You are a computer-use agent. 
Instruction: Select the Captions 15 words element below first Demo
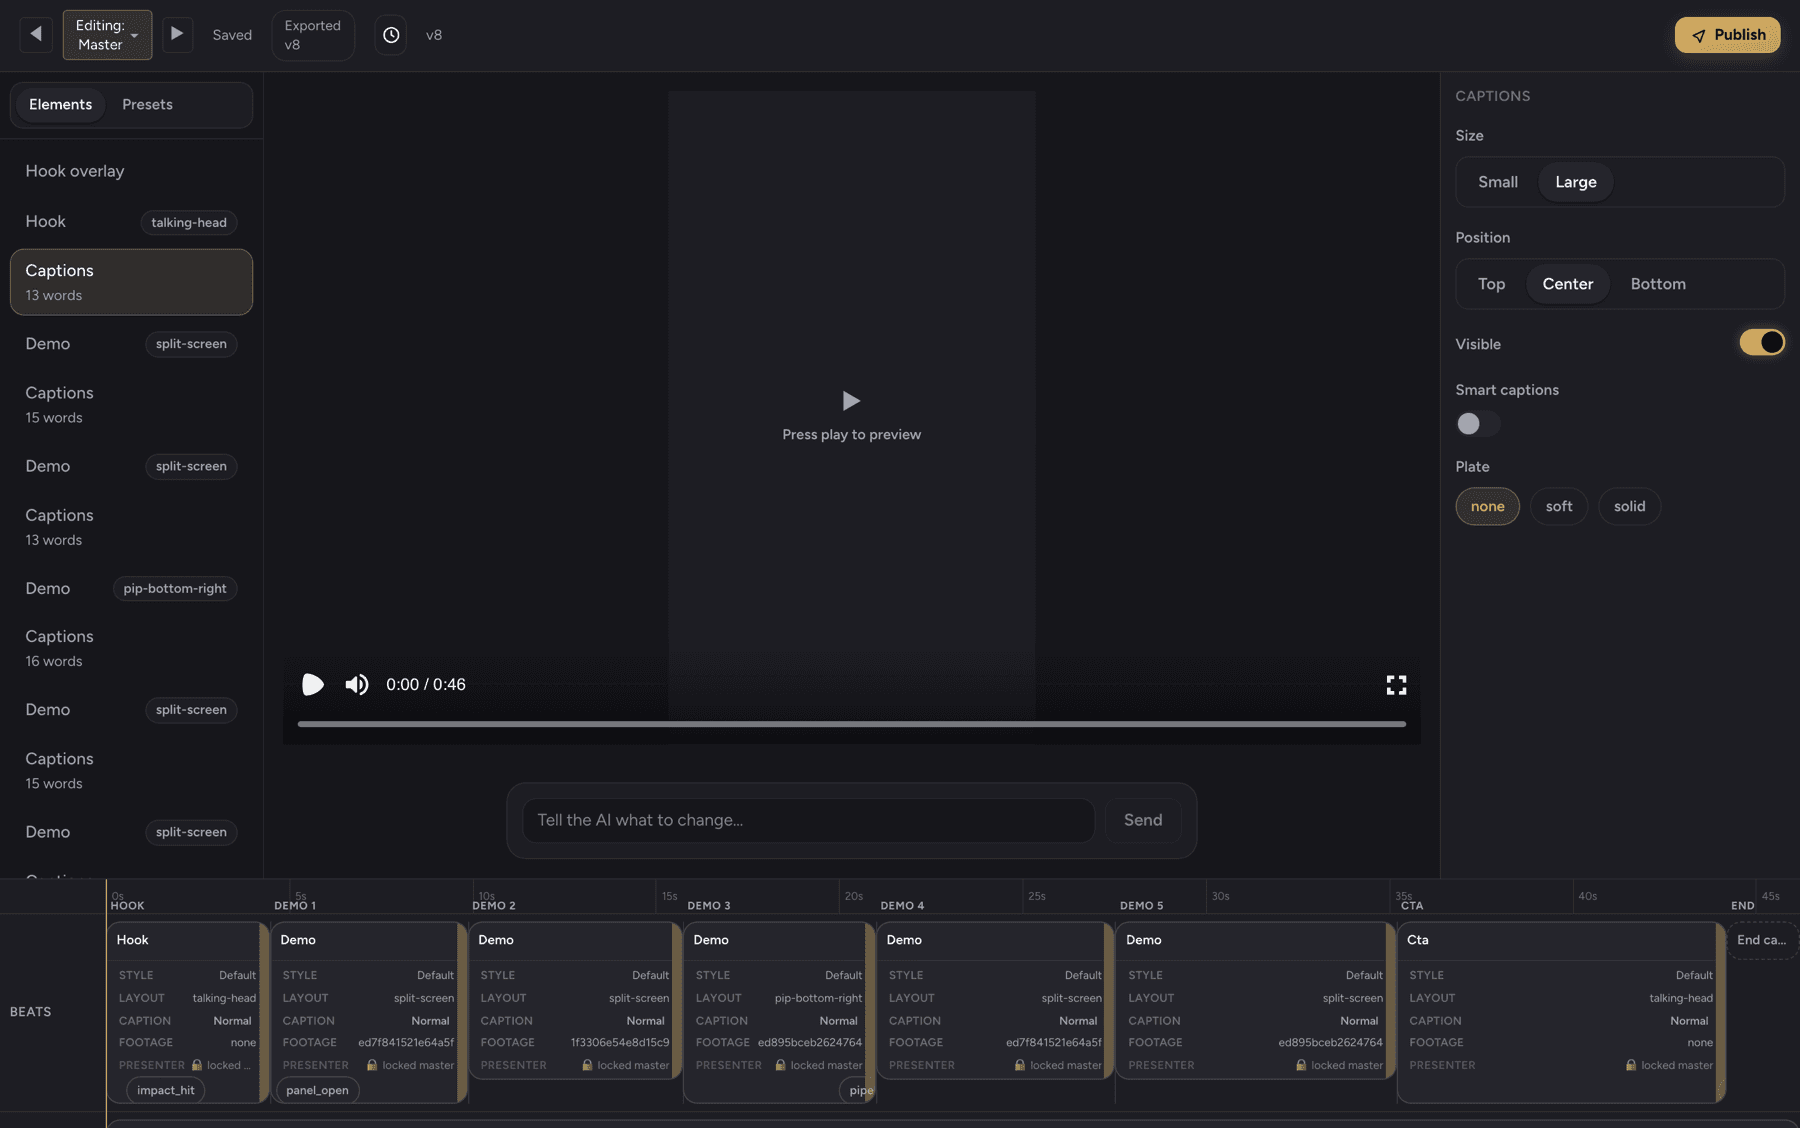pos(131,405)
